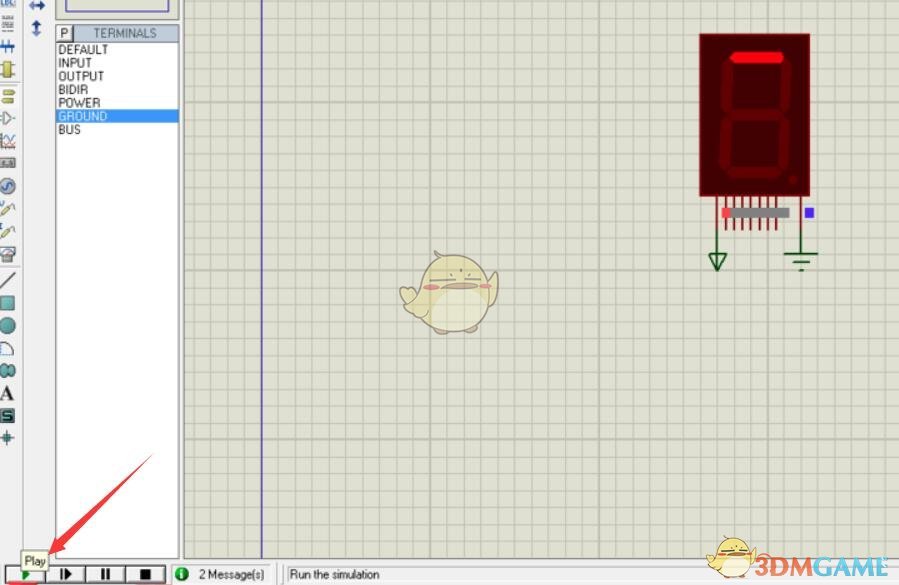Screen dimensions: 899x585
Task: Select the Current Probe mode icon
Action: point(7,231)
